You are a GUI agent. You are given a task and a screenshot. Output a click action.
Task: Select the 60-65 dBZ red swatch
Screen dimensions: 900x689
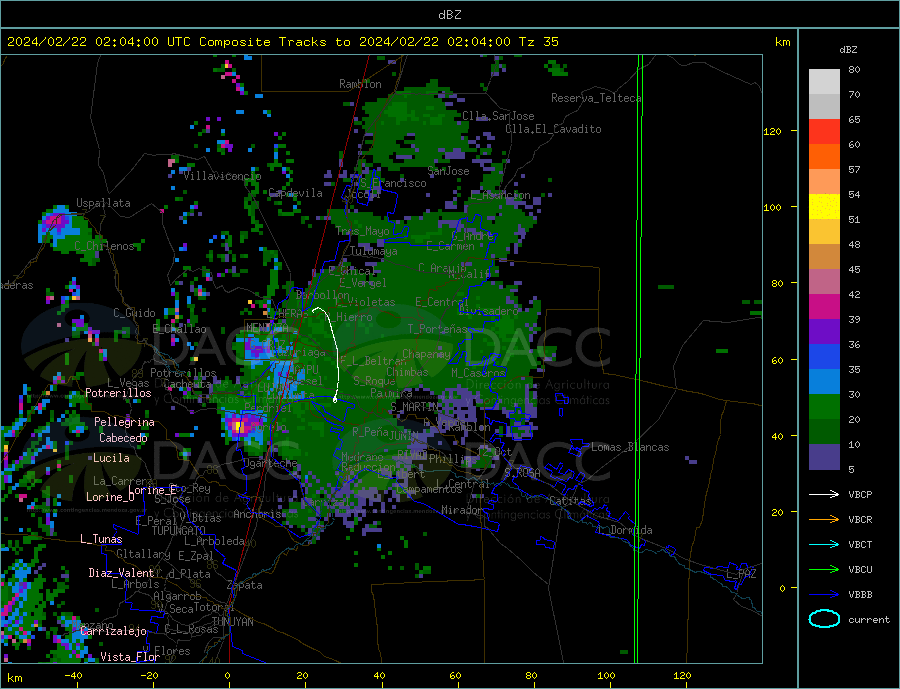(824, 131)
